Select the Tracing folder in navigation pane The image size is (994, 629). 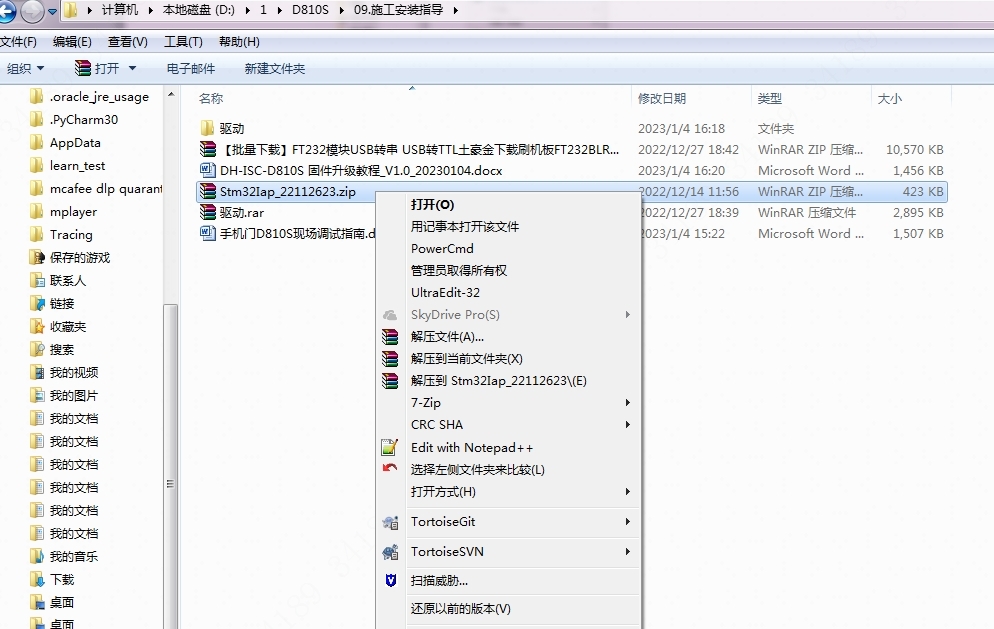click(x=71, y=235)
